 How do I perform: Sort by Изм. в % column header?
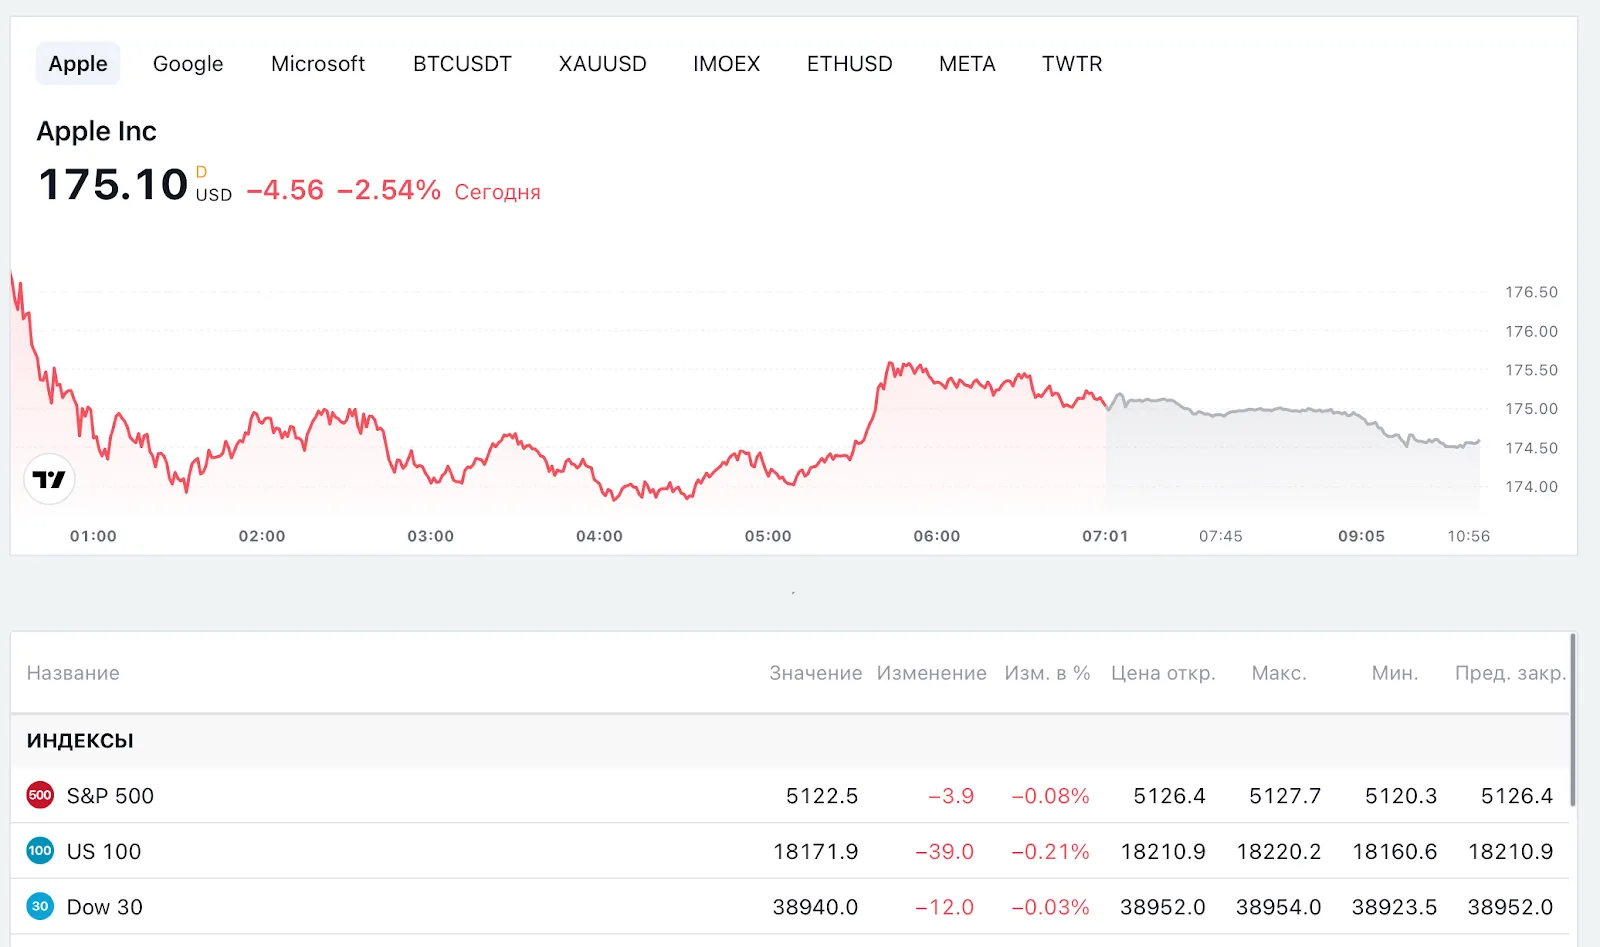[x=1047, y=673]
